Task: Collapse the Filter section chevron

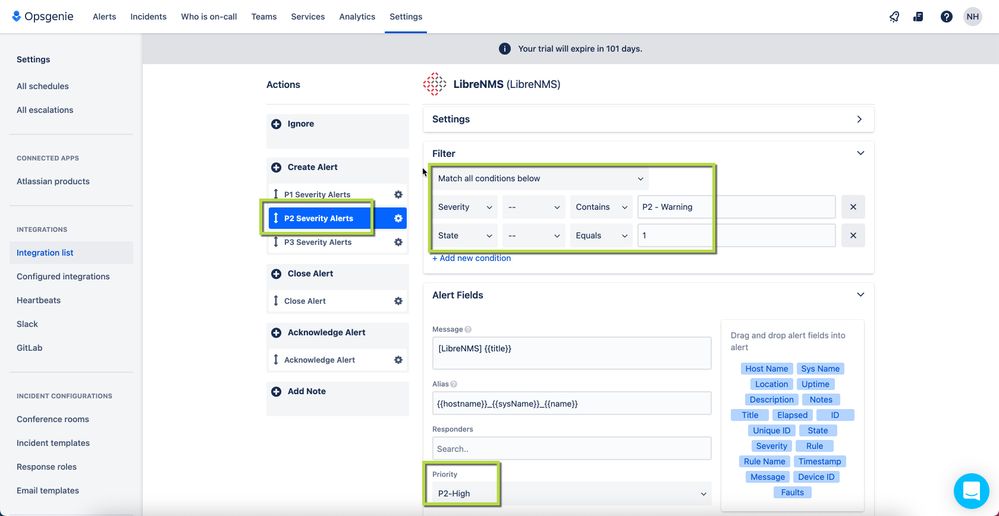Action: pyautogui.click(x=860, y=154)
